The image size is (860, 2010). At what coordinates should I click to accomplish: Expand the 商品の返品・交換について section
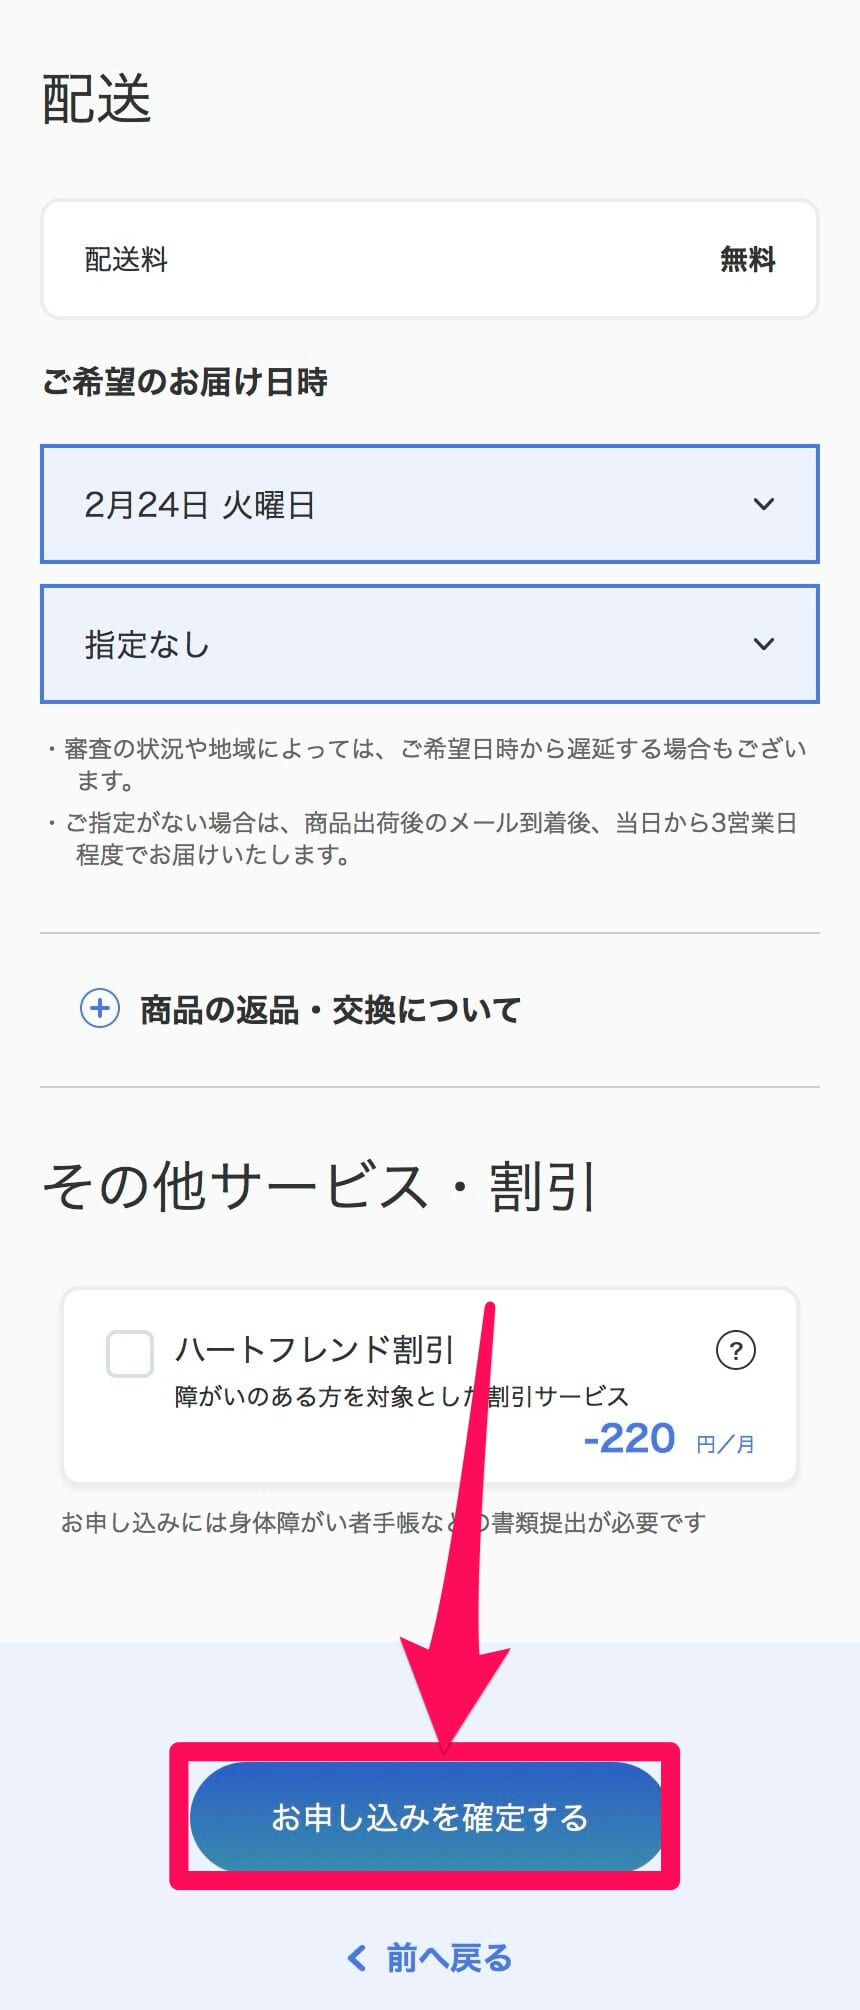(330, 1010)
